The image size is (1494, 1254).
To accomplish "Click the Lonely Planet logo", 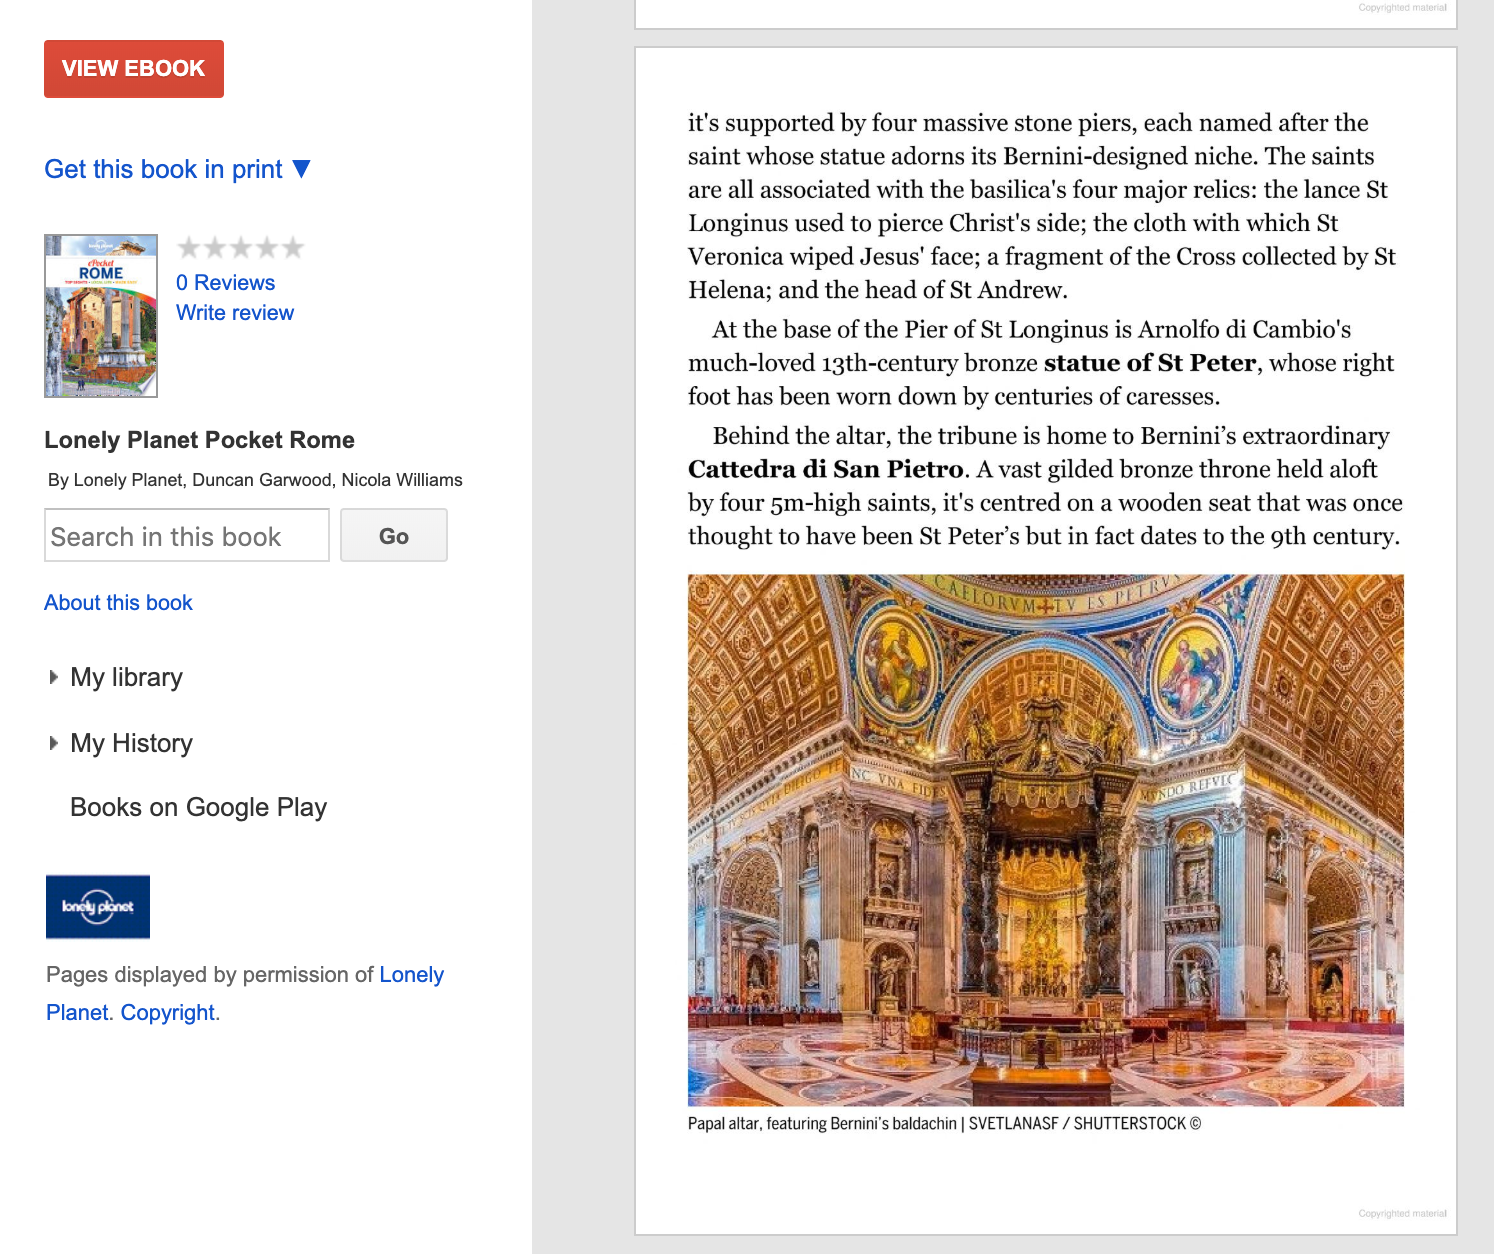I will tap(97, 907).
